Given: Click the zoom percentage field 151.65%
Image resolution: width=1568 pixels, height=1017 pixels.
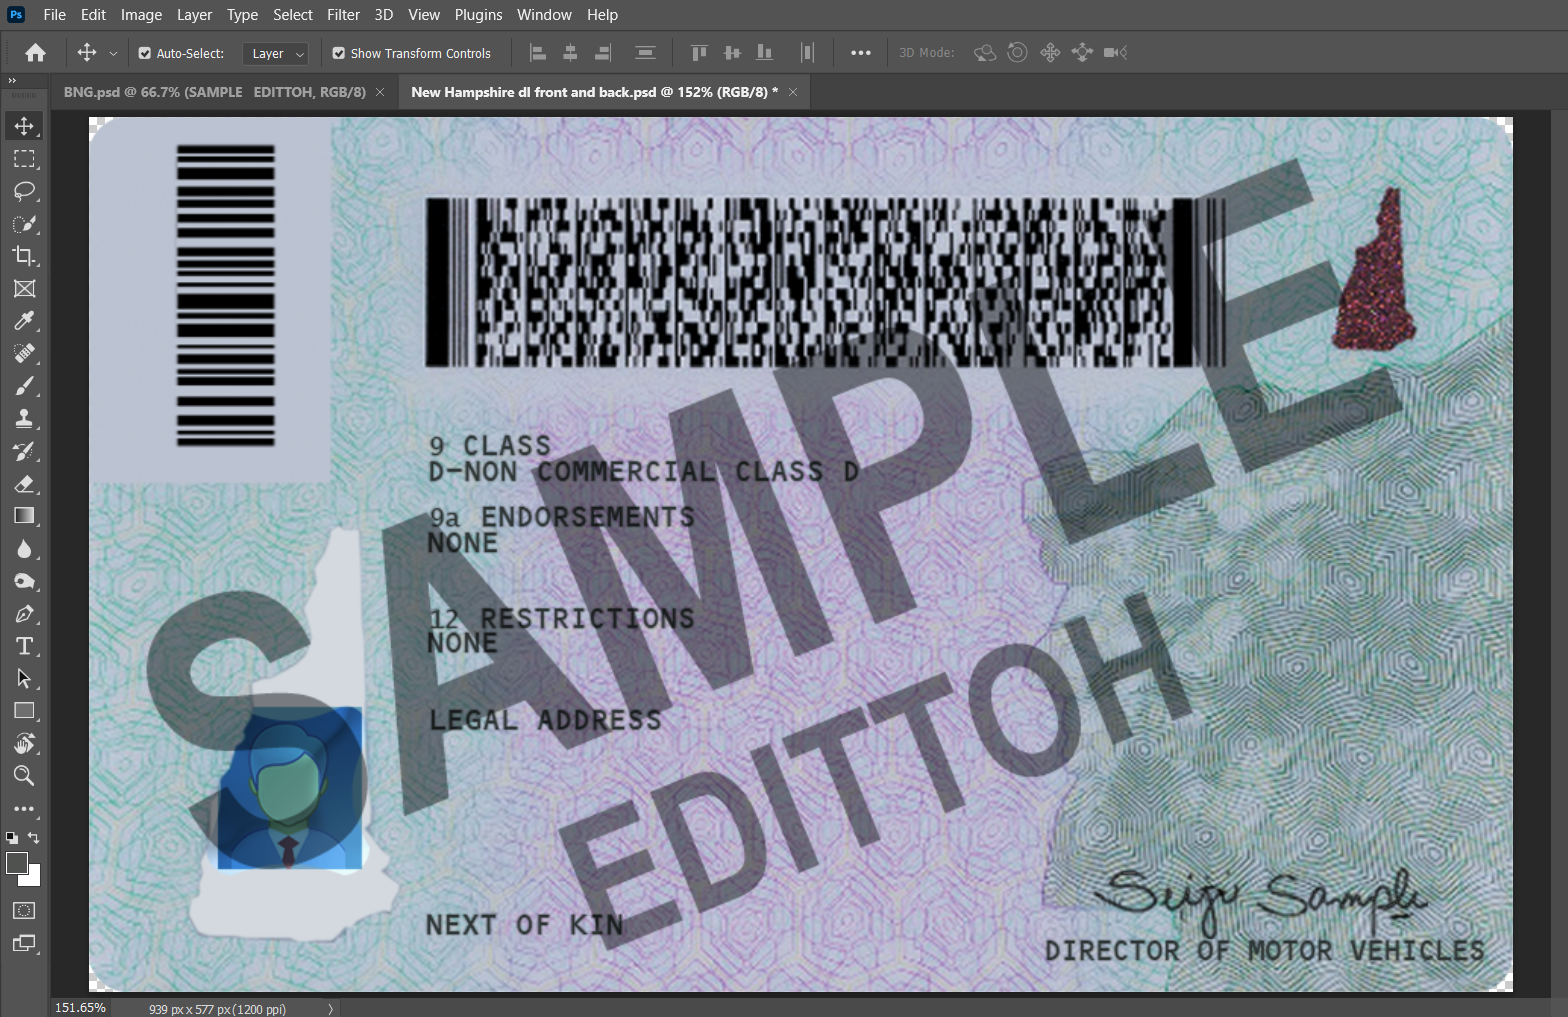Looking at the screenshot, I should [80, 1008].
